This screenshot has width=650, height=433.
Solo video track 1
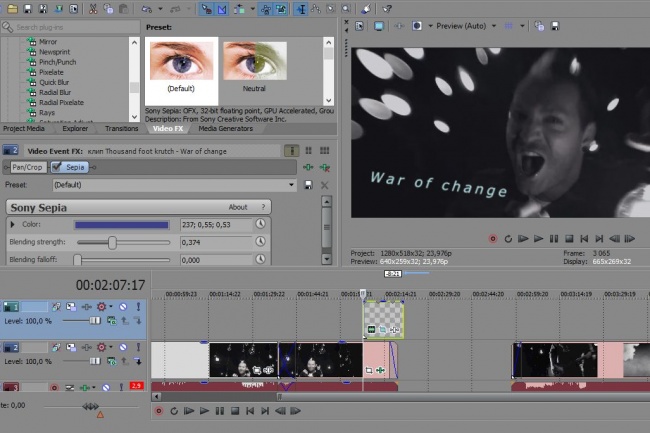tap(138, 307)
